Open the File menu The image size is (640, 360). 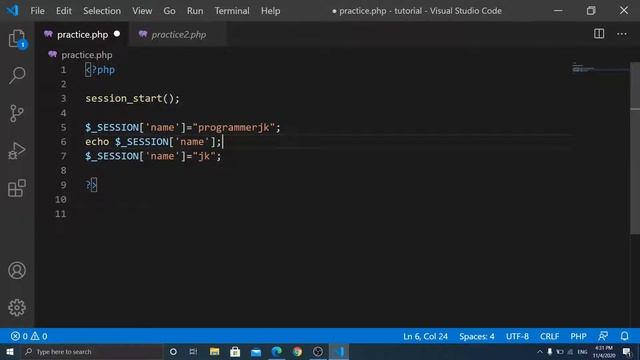click(x=37, y=11)
